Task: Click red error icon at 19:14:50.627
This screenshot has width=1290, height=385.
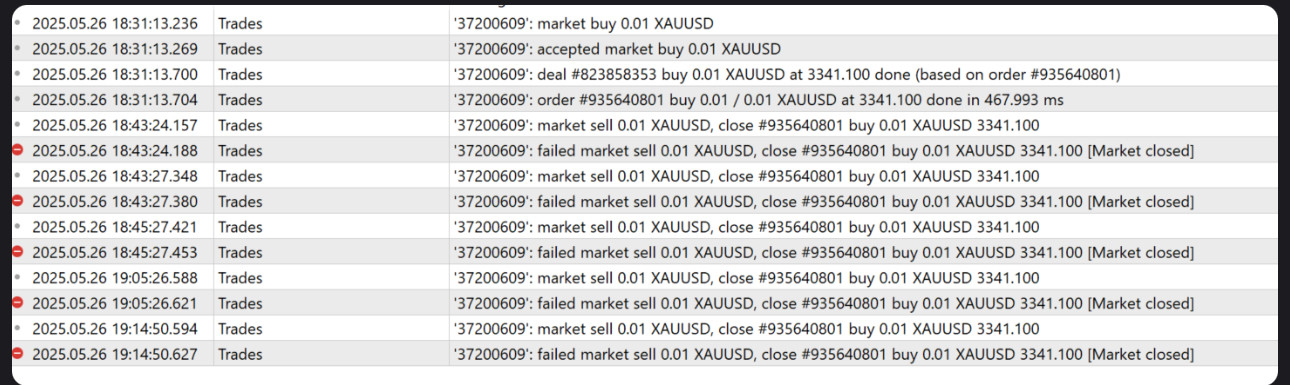Action: 17,354
